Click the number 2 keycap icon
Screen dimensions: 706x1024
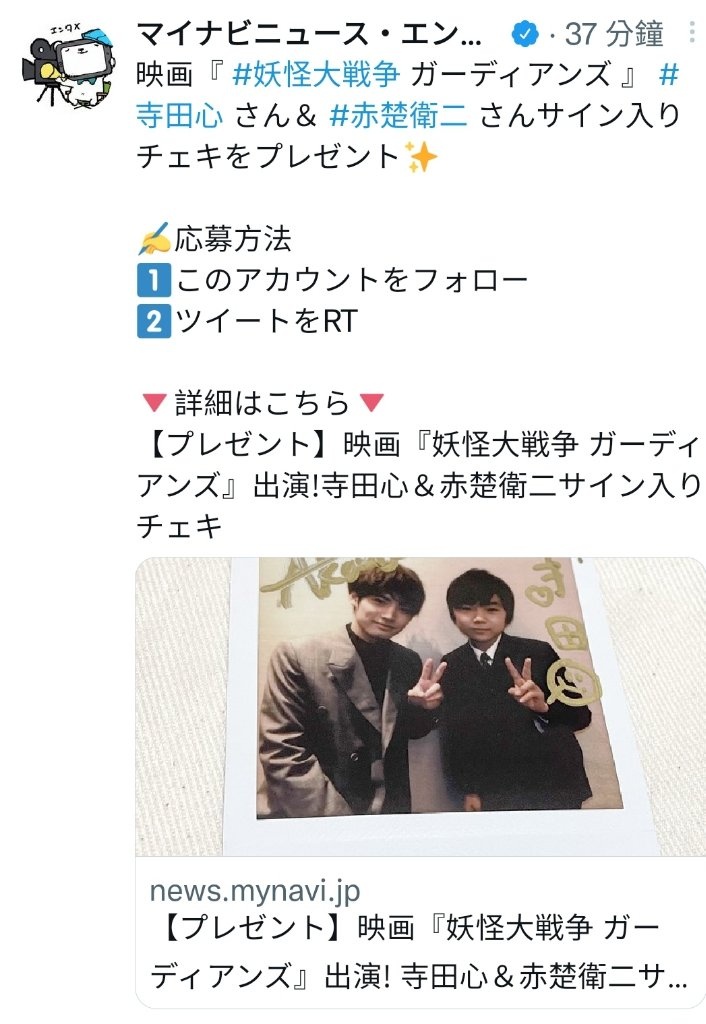coord(154,321)
